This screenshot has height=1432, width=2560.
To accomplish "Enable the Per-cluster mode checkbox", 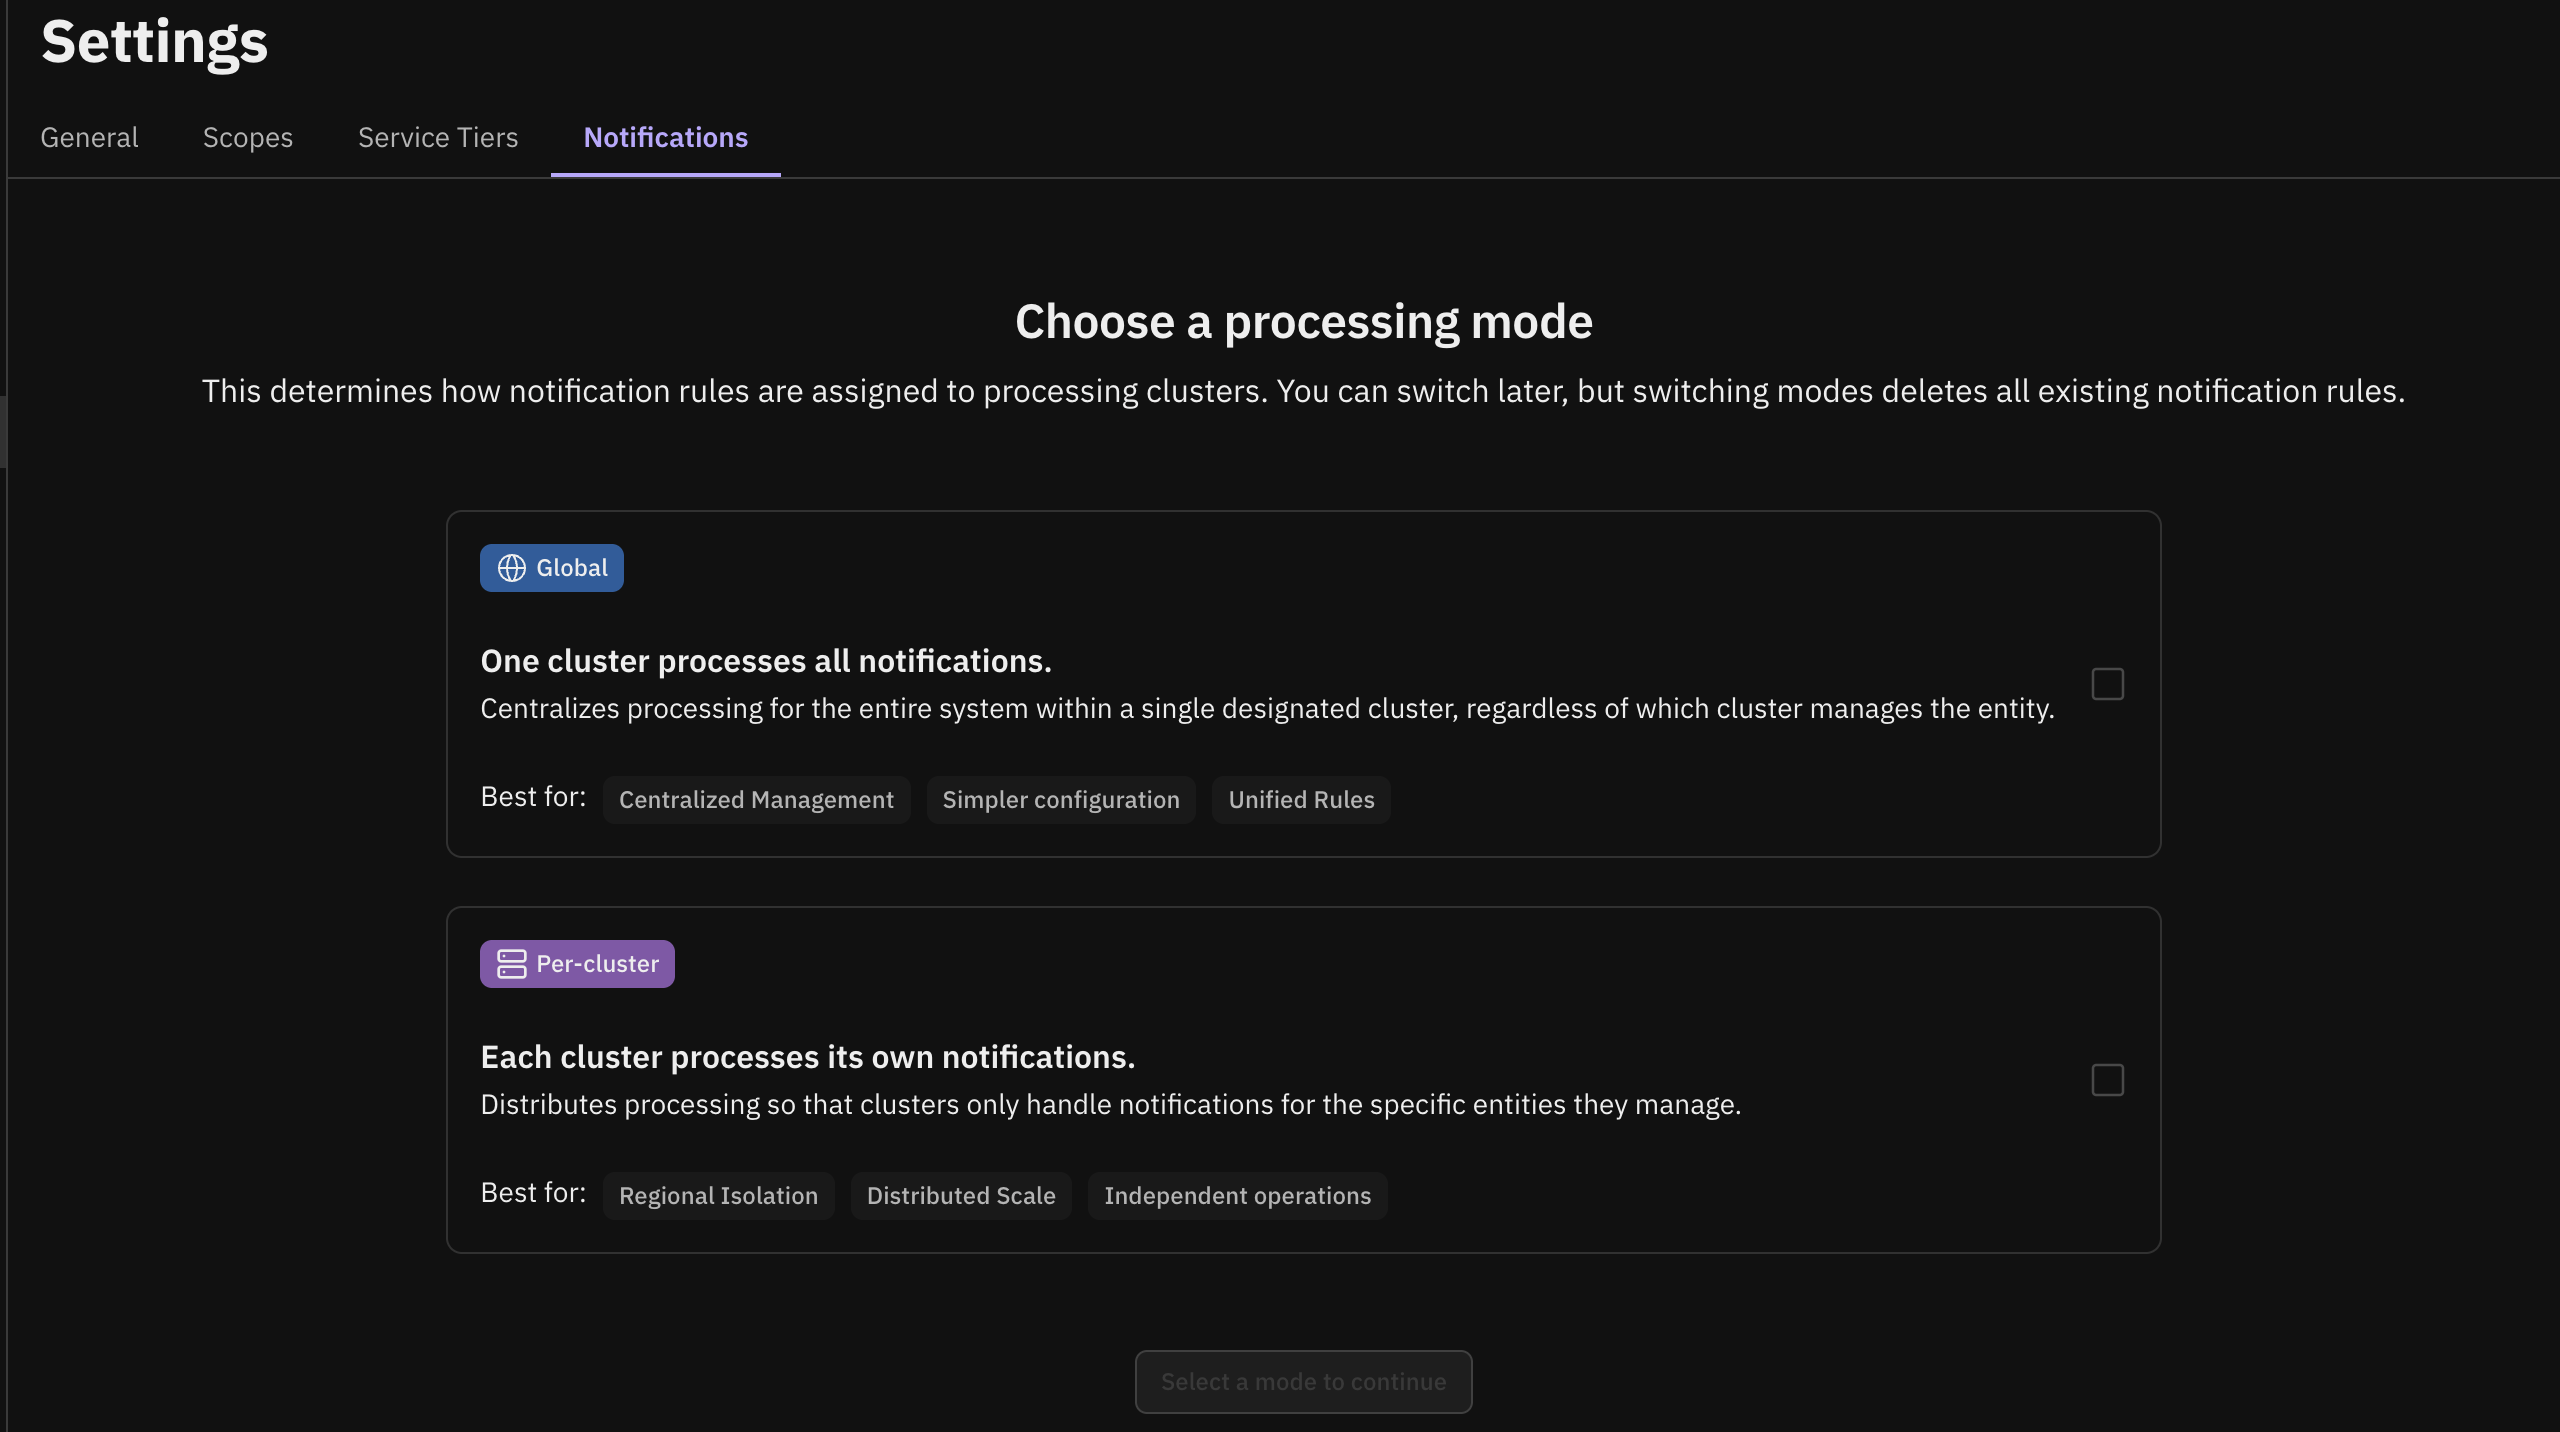I will click(x=2107, y=1080).
